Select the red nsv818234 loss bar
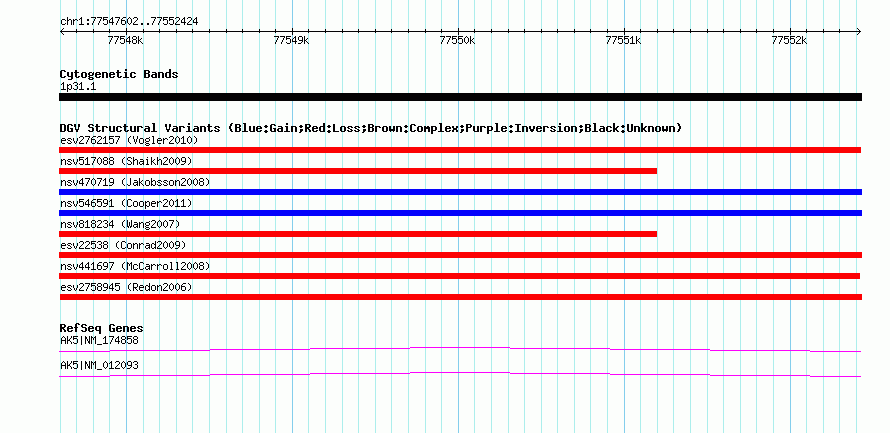The height and width of the screenshot is (433, 890). pyautogui.click(x=358, y=234)
